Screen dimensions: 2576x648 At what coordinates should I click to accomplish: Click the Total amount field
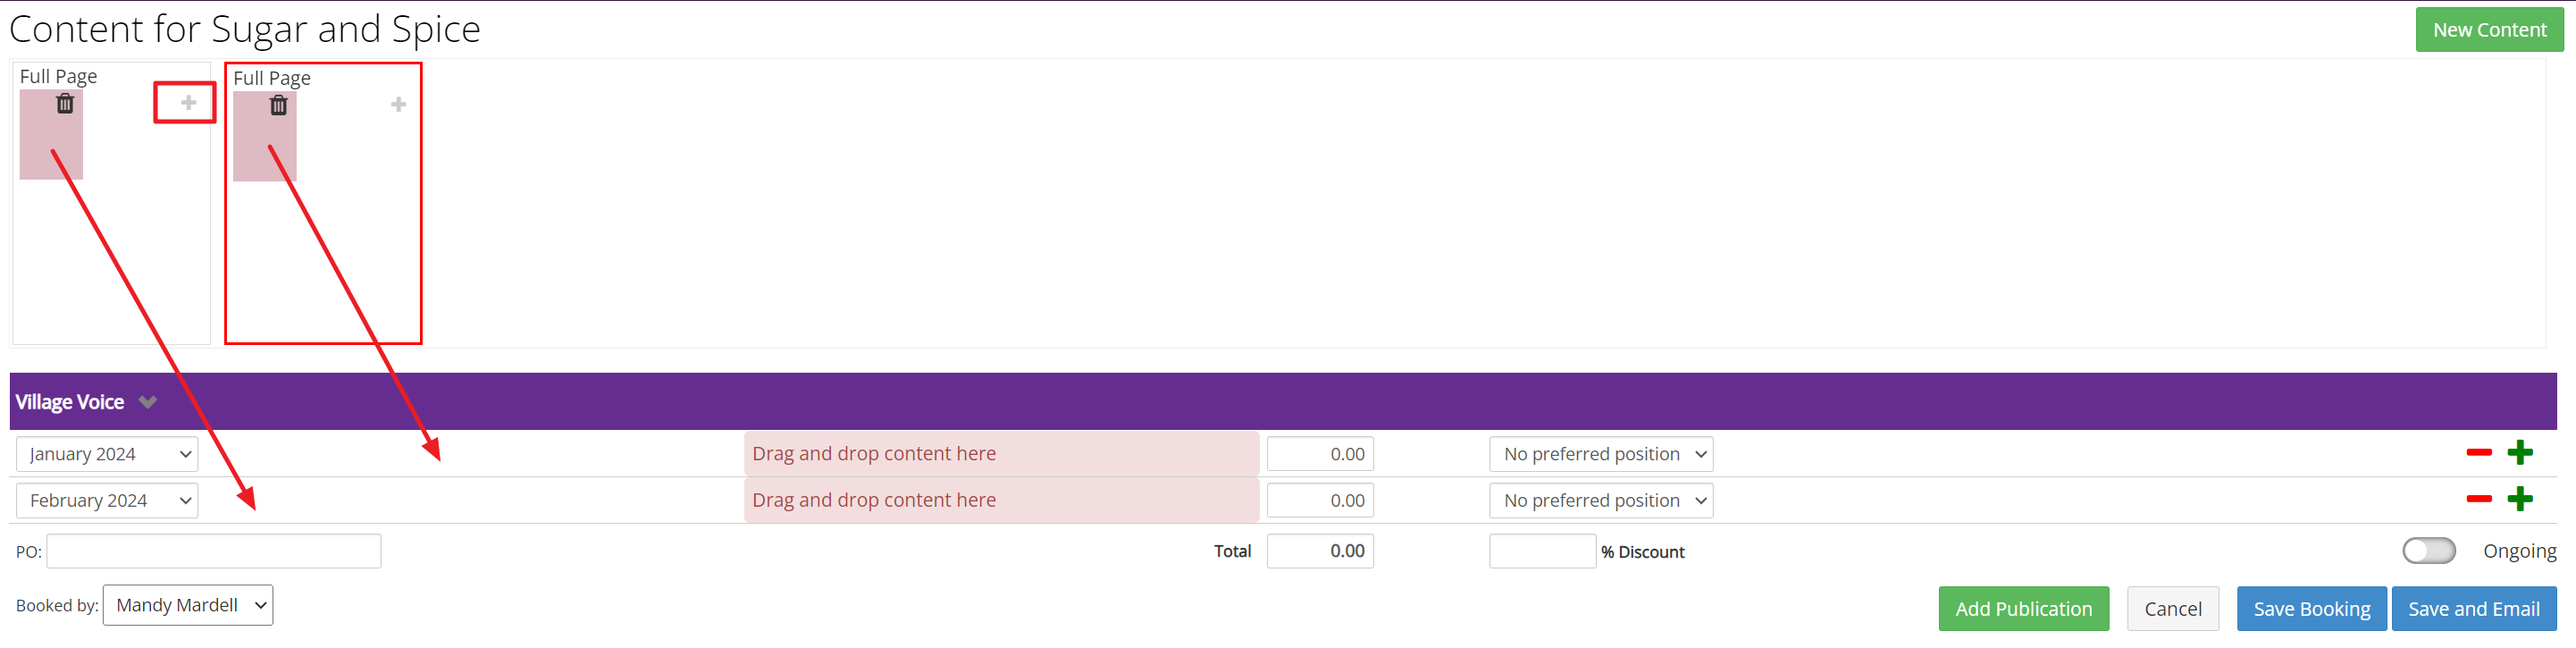[1319, 551]
